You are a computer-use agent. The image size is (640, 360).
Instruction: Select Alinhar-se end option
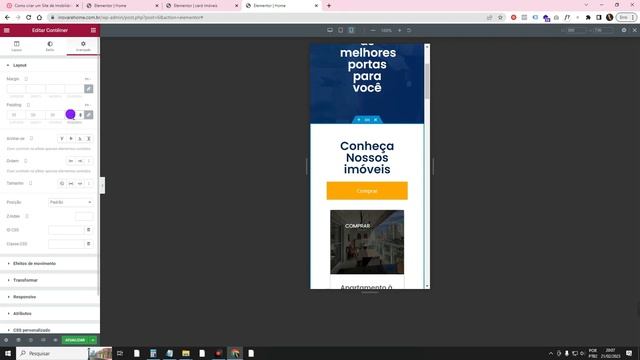pos(80,139)
